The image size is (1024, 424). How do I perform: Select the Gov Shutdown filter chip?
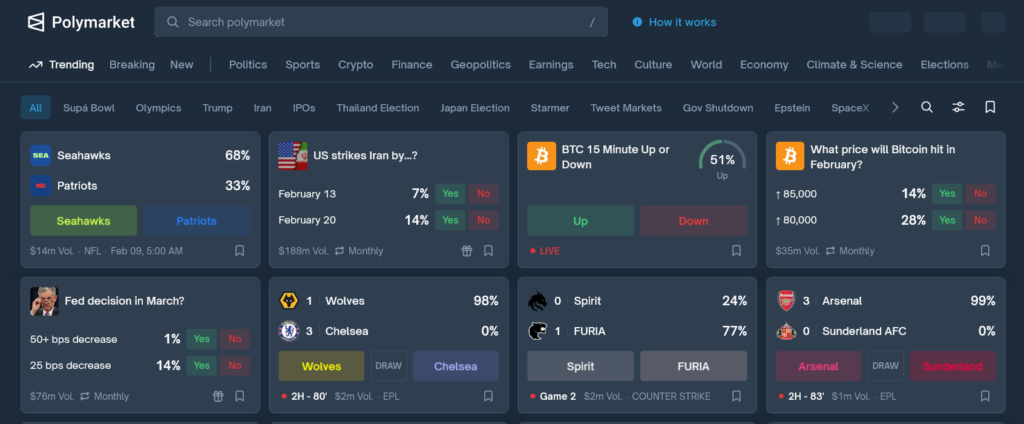[718, 108]
